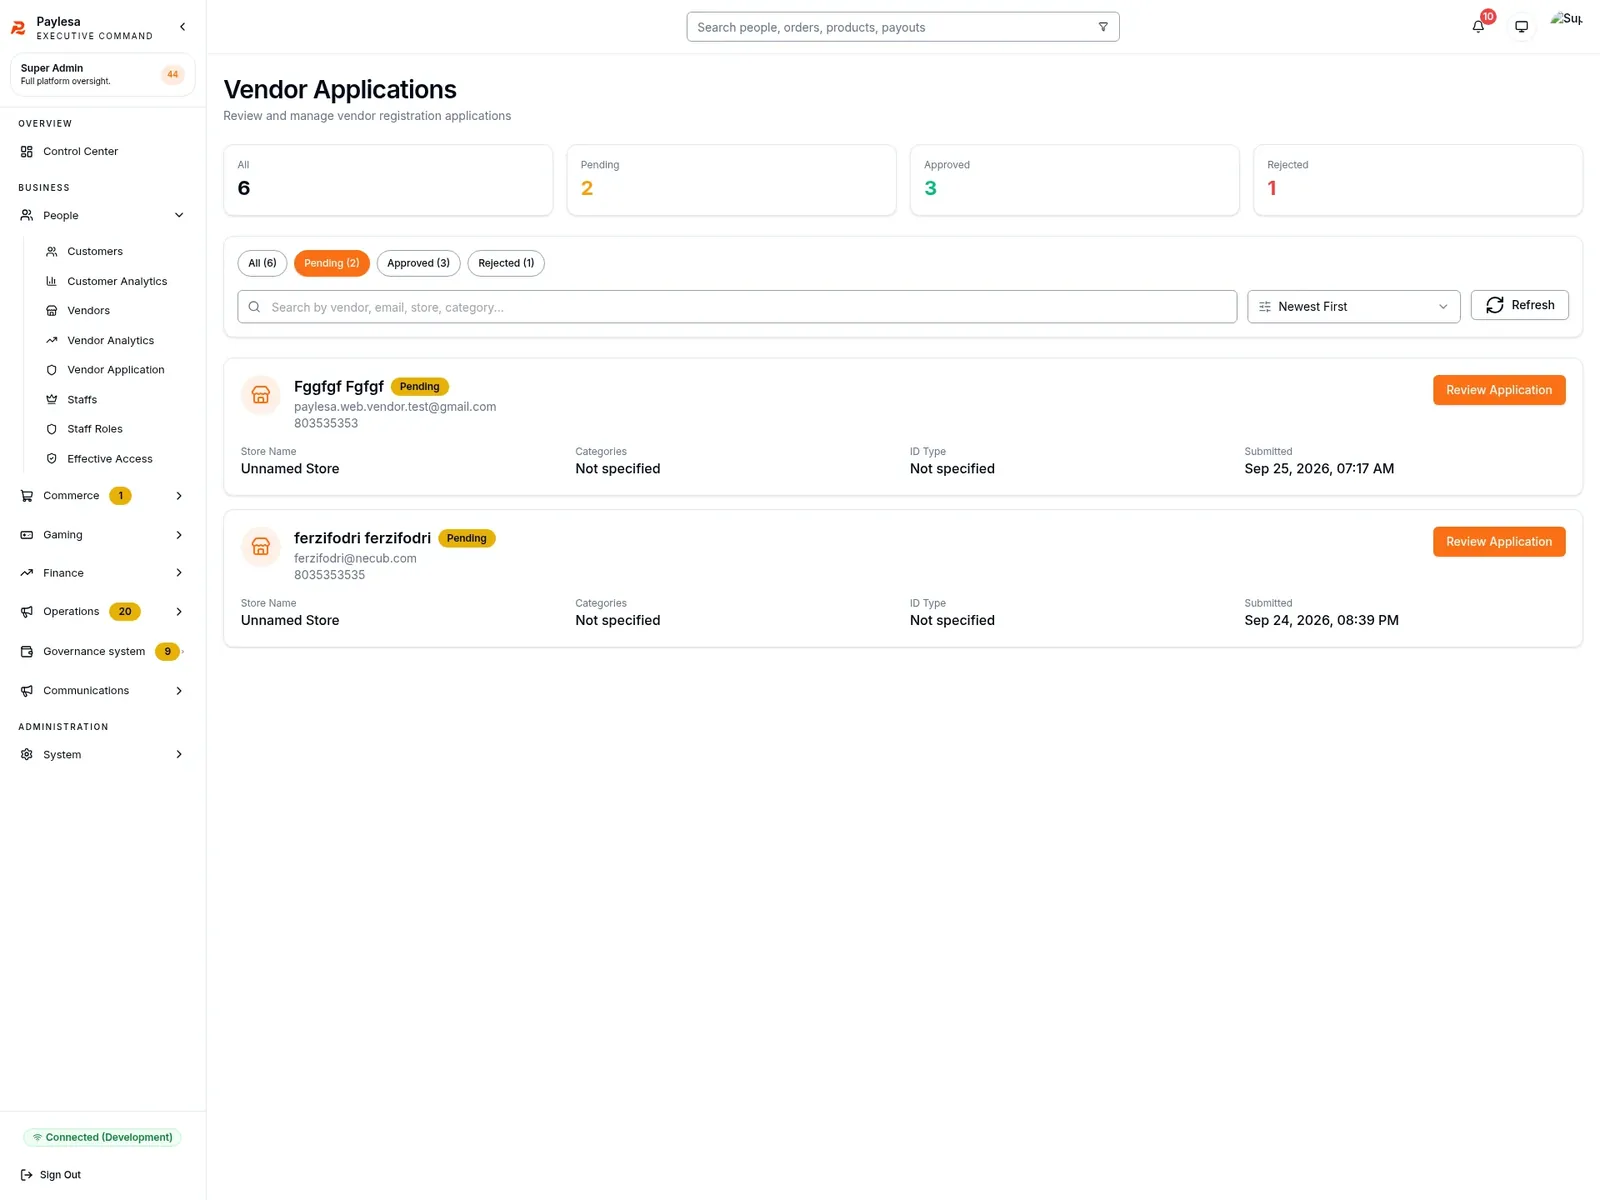Viewport: 1600px width, 1200px height.
Task: Collapse the sidebar with the back chevron
Action: pyautogui.click(x=182, y=27)
